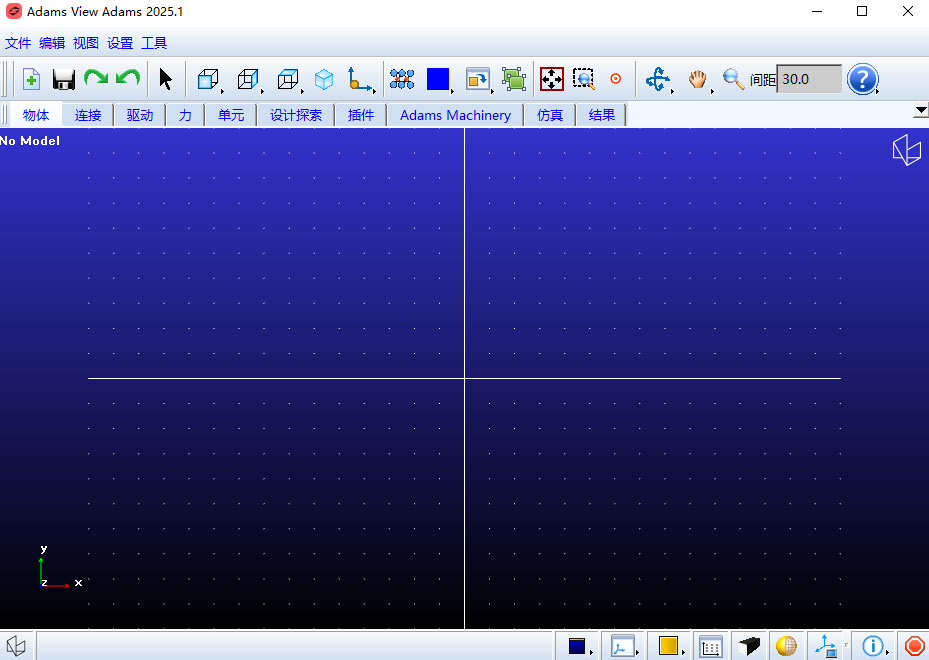
Task: Switch to the 驱动 ribbon tab
Action: pyautogui.click(x=140, y=115)
